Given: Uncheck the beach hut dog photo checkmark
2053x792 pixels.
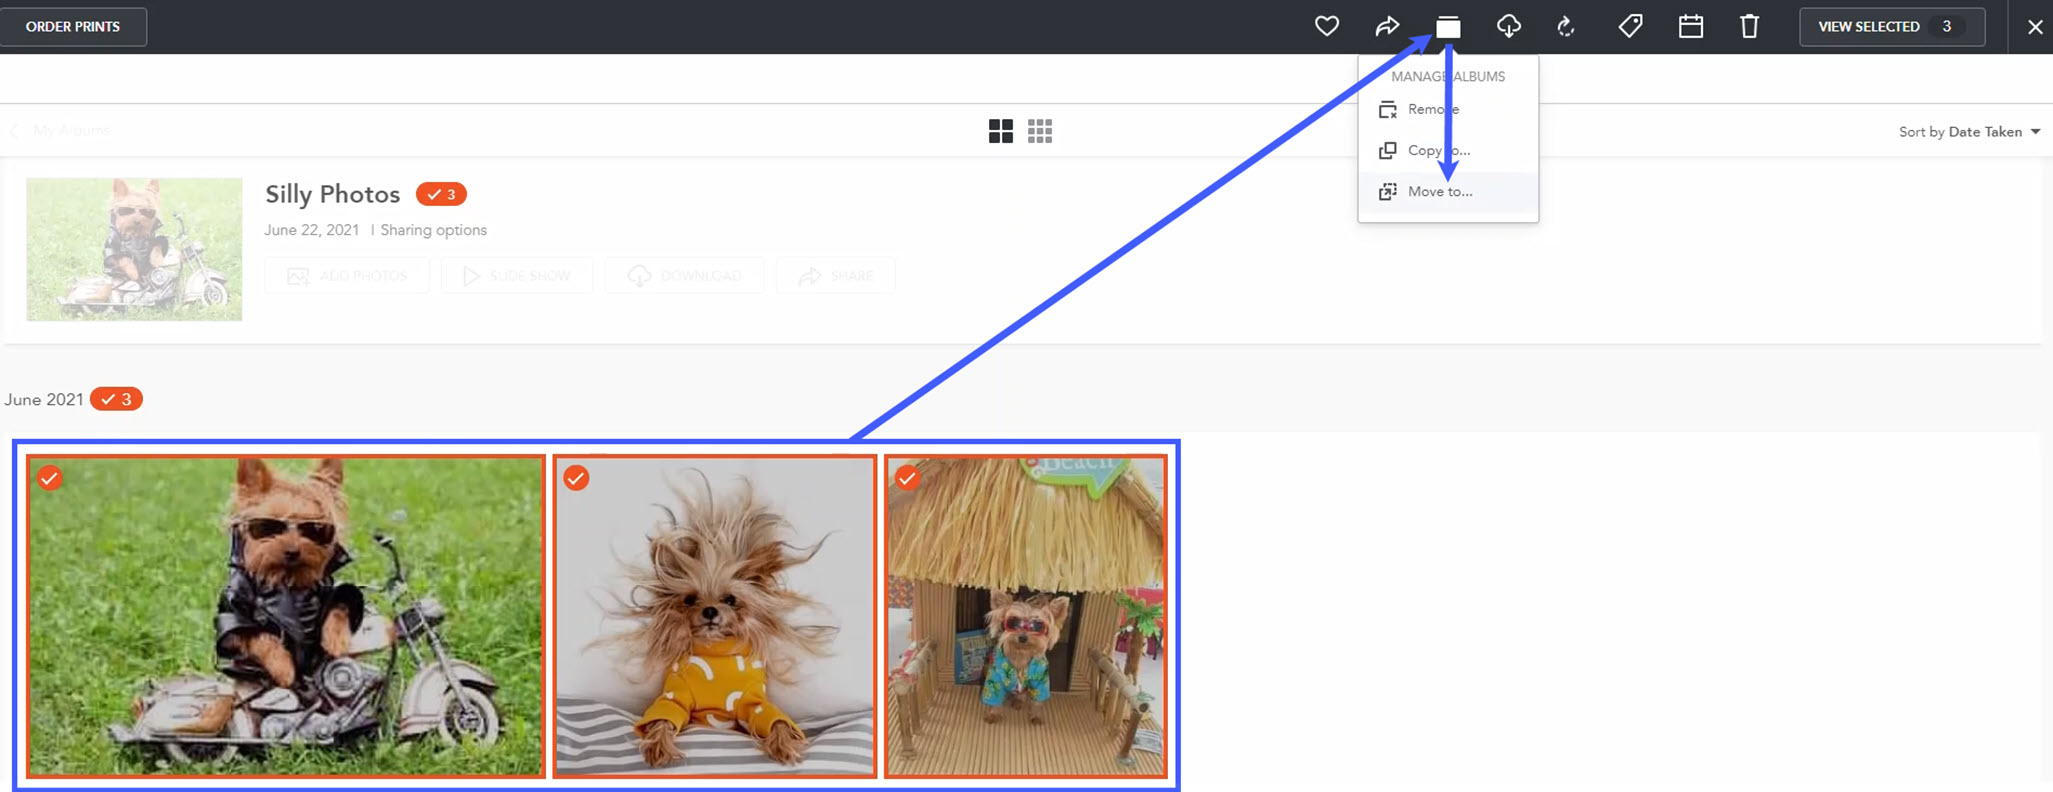Looking at the screenshot, I should tap(907, 478).
